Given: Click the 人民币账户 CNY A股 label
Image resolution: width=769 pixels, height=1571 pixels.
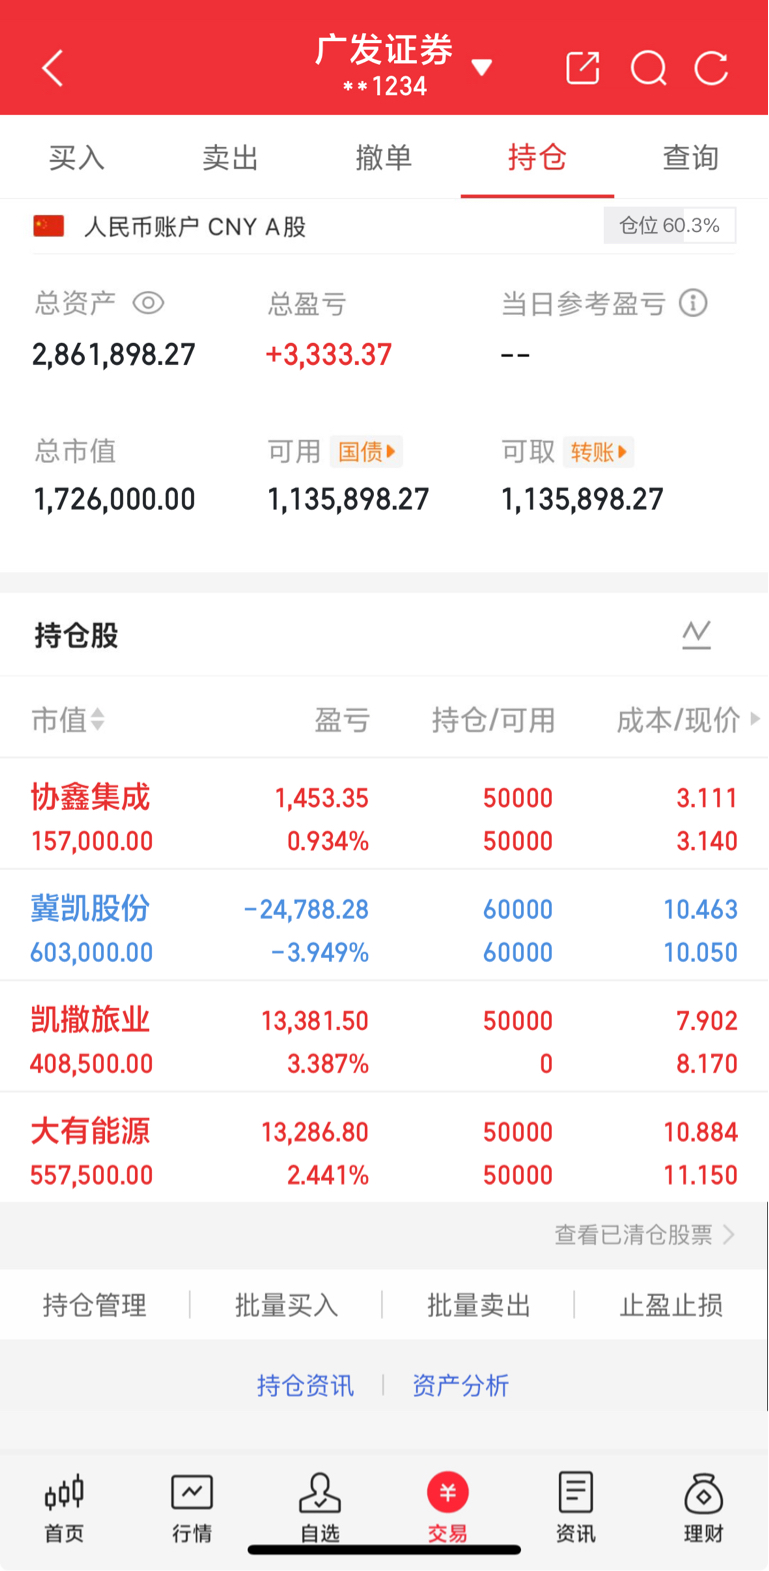Looking at the screenshot, I should (x=195, y=226).
